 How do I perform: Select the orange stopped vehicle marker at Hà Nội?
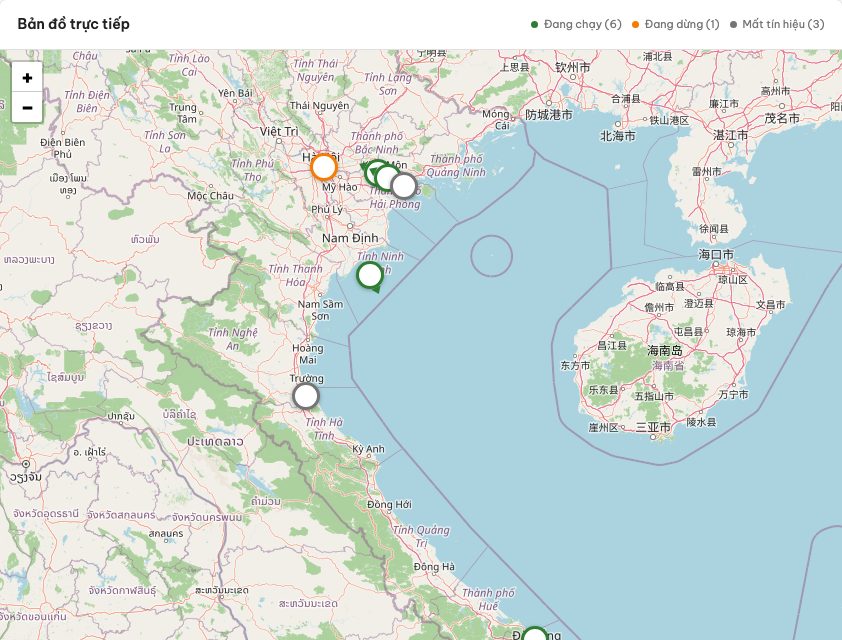click(x=324, y=168)
